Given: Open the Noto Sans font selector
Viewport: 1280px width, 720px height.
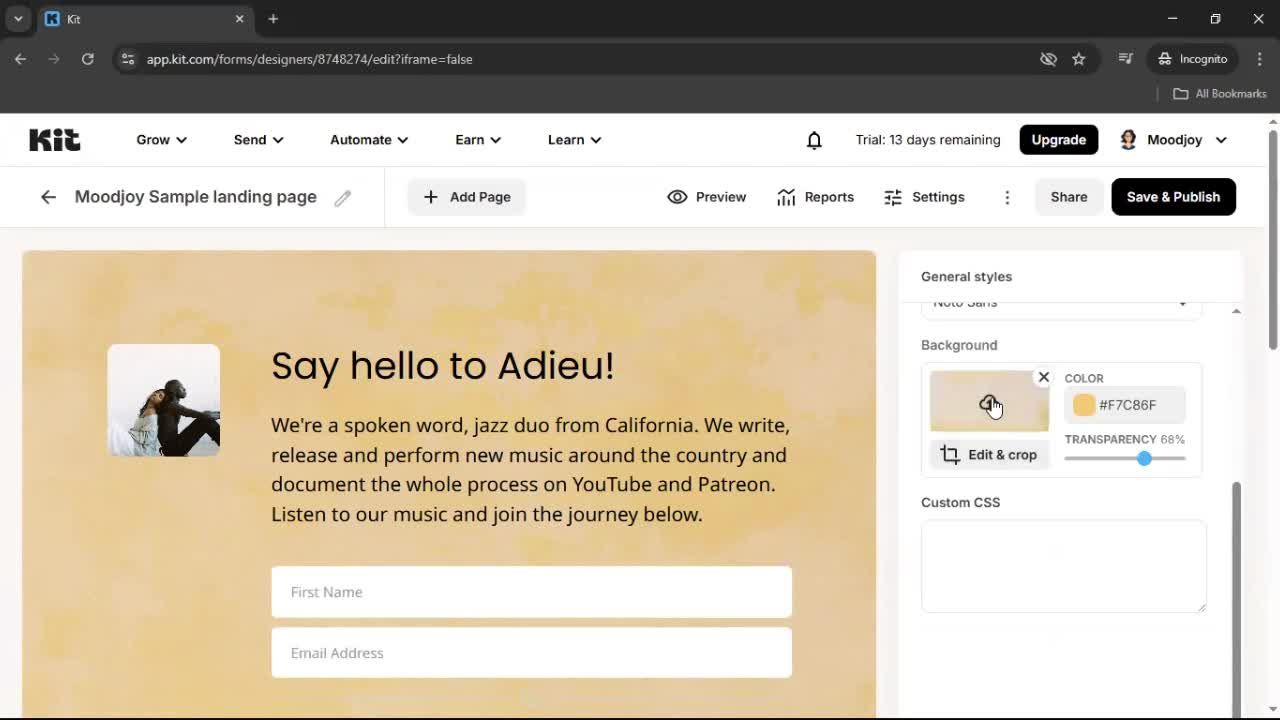Looking at the screenshot, I should [1060, 303].
